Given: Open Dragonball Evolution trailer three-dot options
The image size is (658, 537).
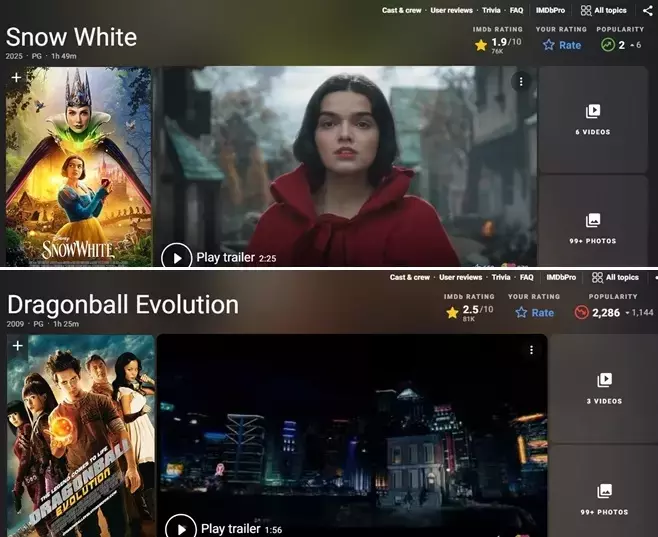Looking at the screenshot, I should coord(532,350).
